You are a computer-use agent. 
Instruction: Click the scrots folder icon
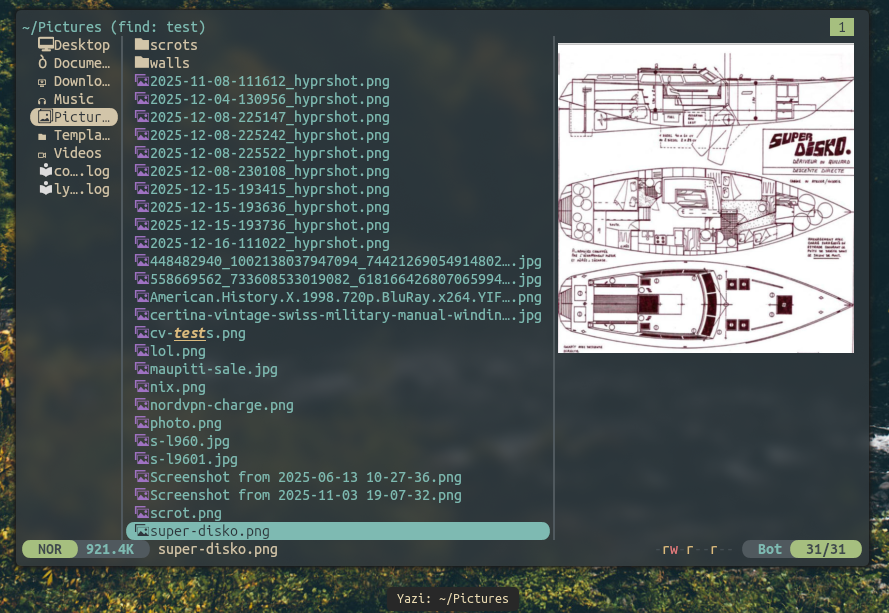point(141,45)
